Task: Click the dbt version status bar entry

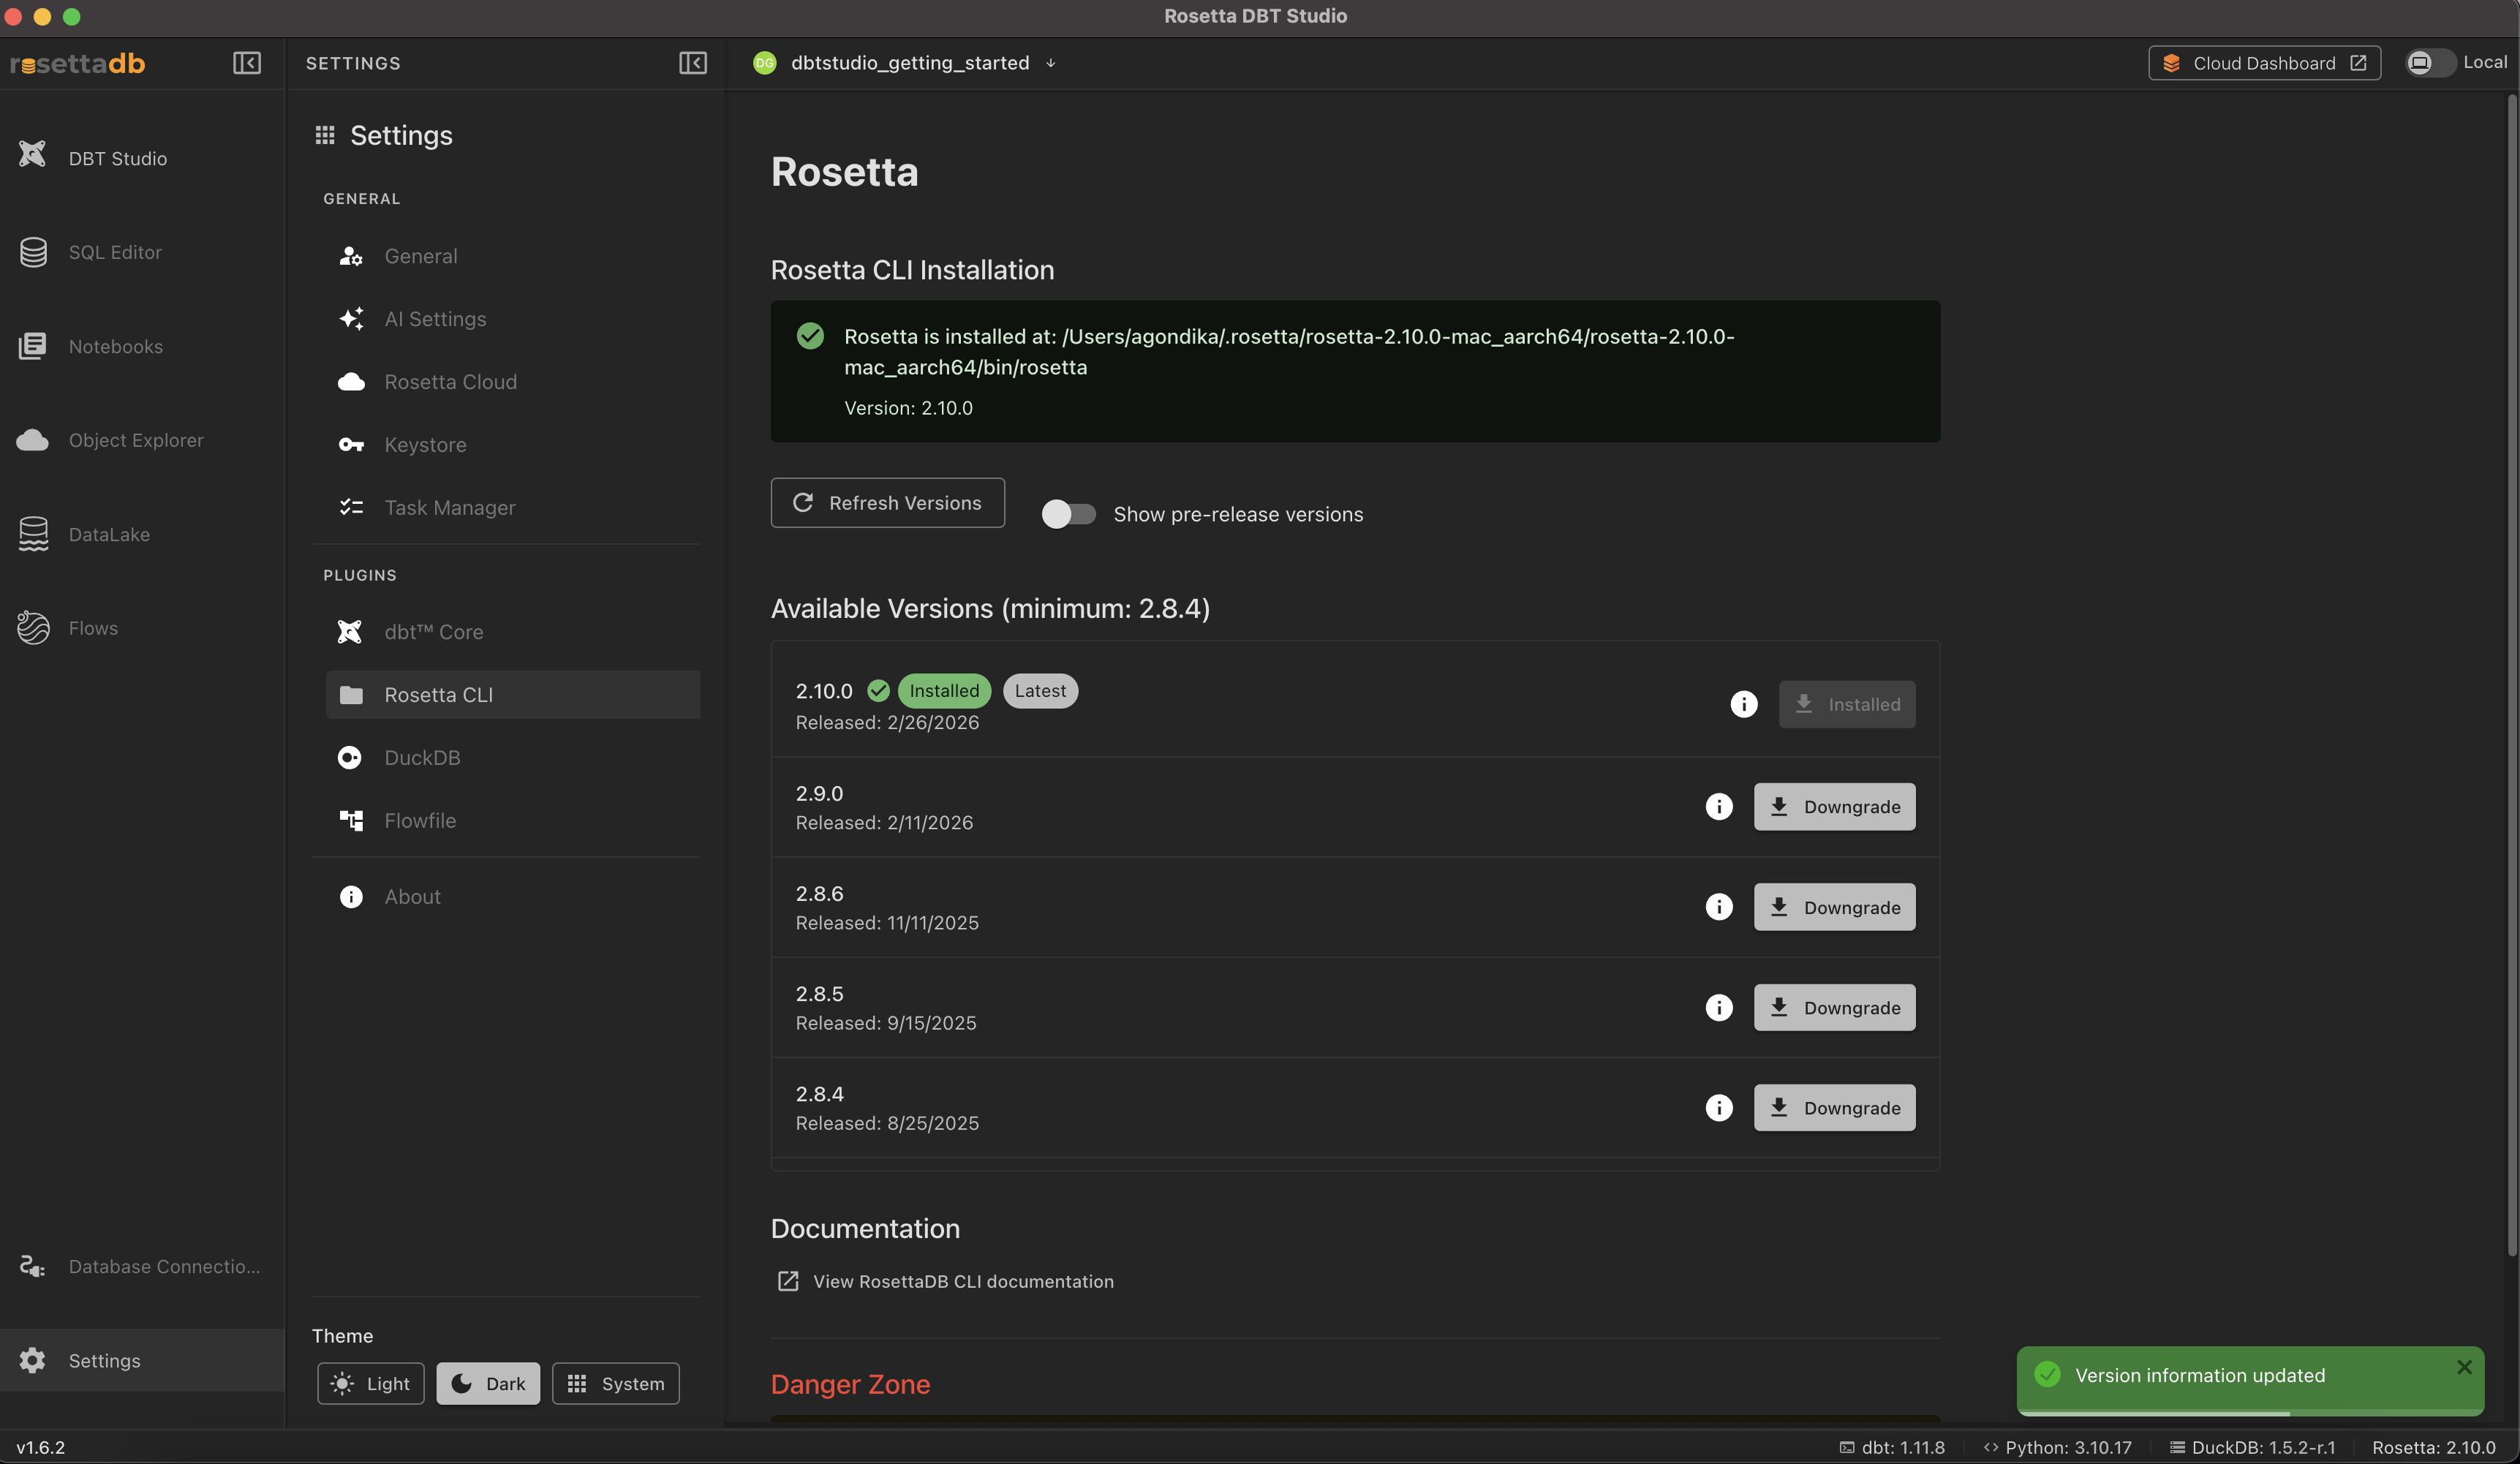Action: (x=1893, y=1447)
